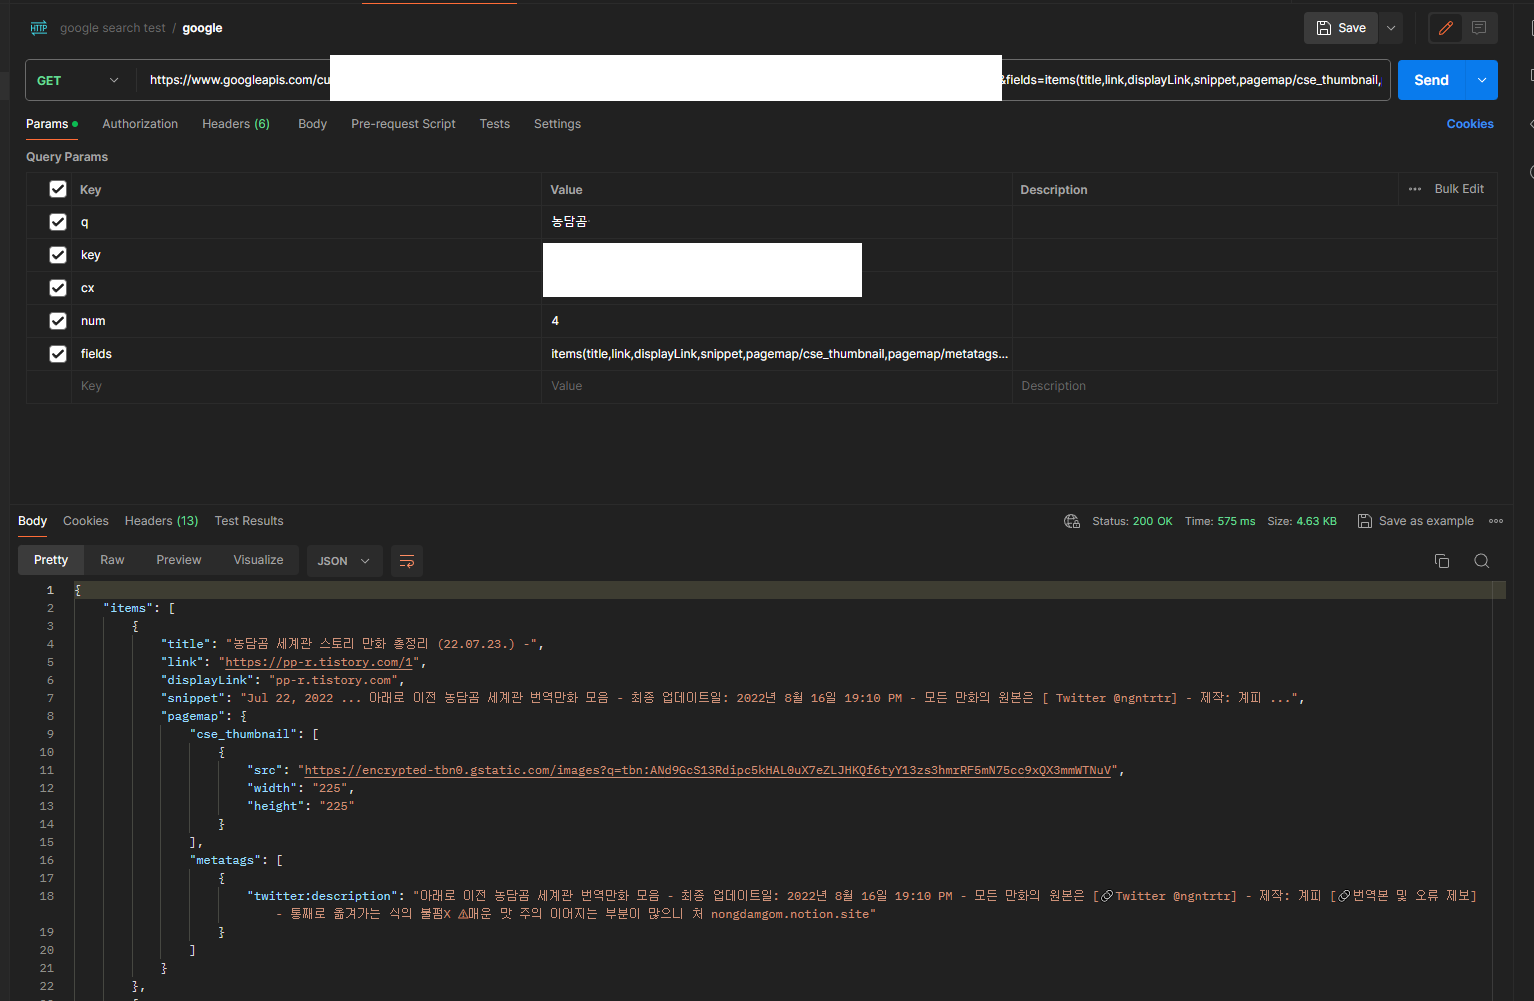Toggle the wrap lines icon

(x=407, y=561)
